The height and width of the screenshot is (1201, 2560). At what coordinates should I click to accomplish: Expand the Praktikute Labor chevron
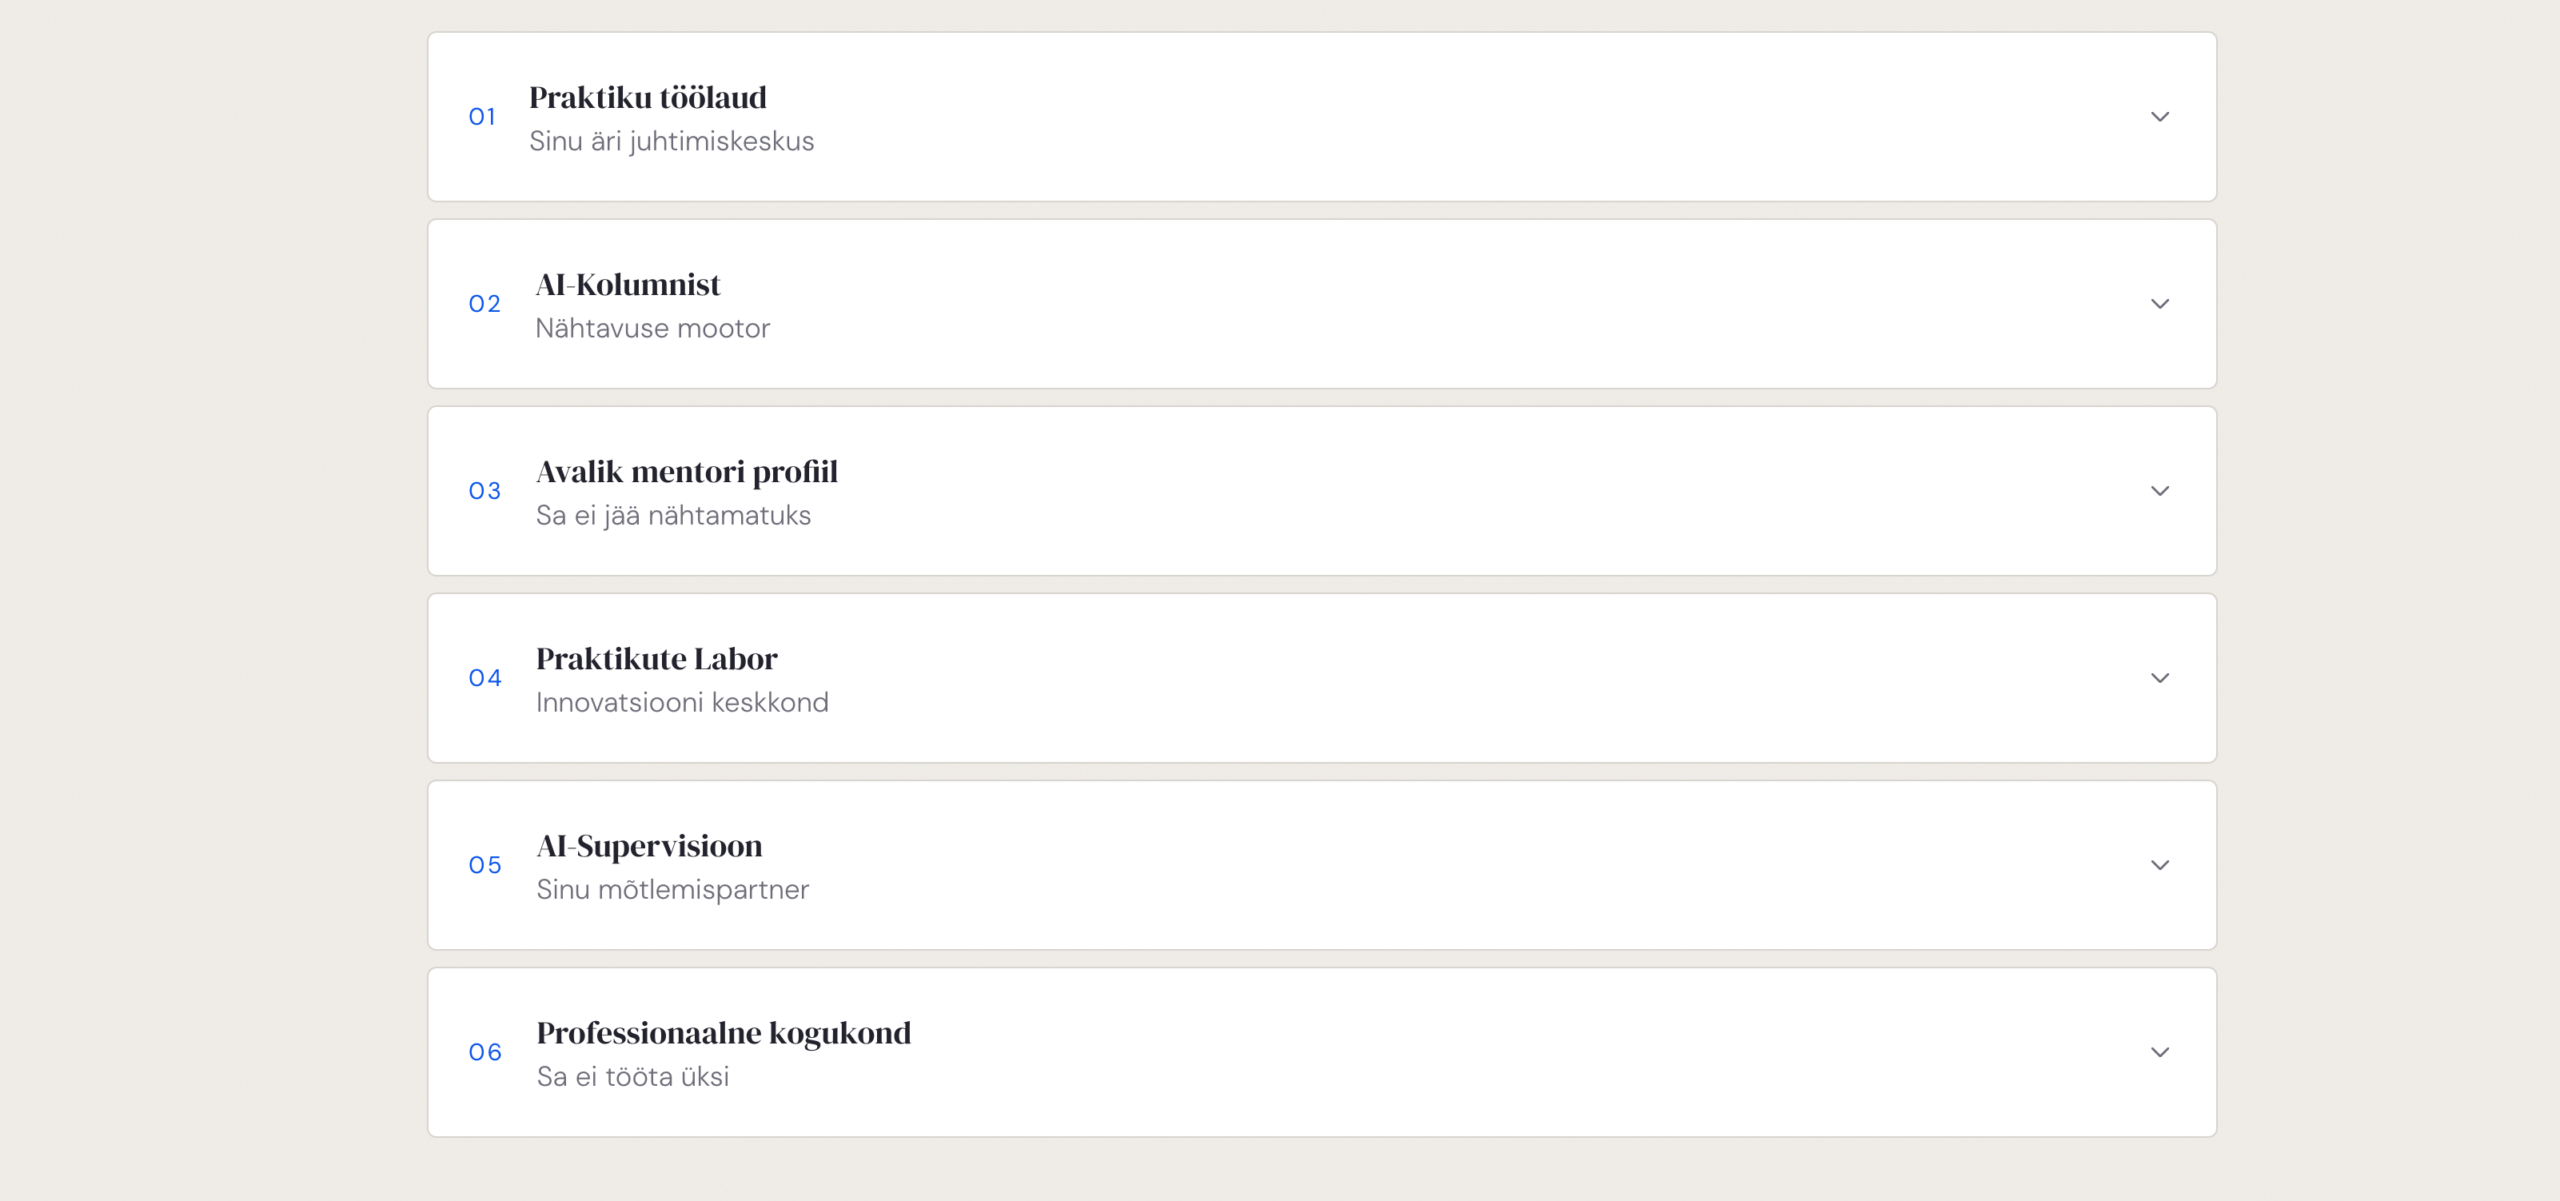[x=2159, y=678]
